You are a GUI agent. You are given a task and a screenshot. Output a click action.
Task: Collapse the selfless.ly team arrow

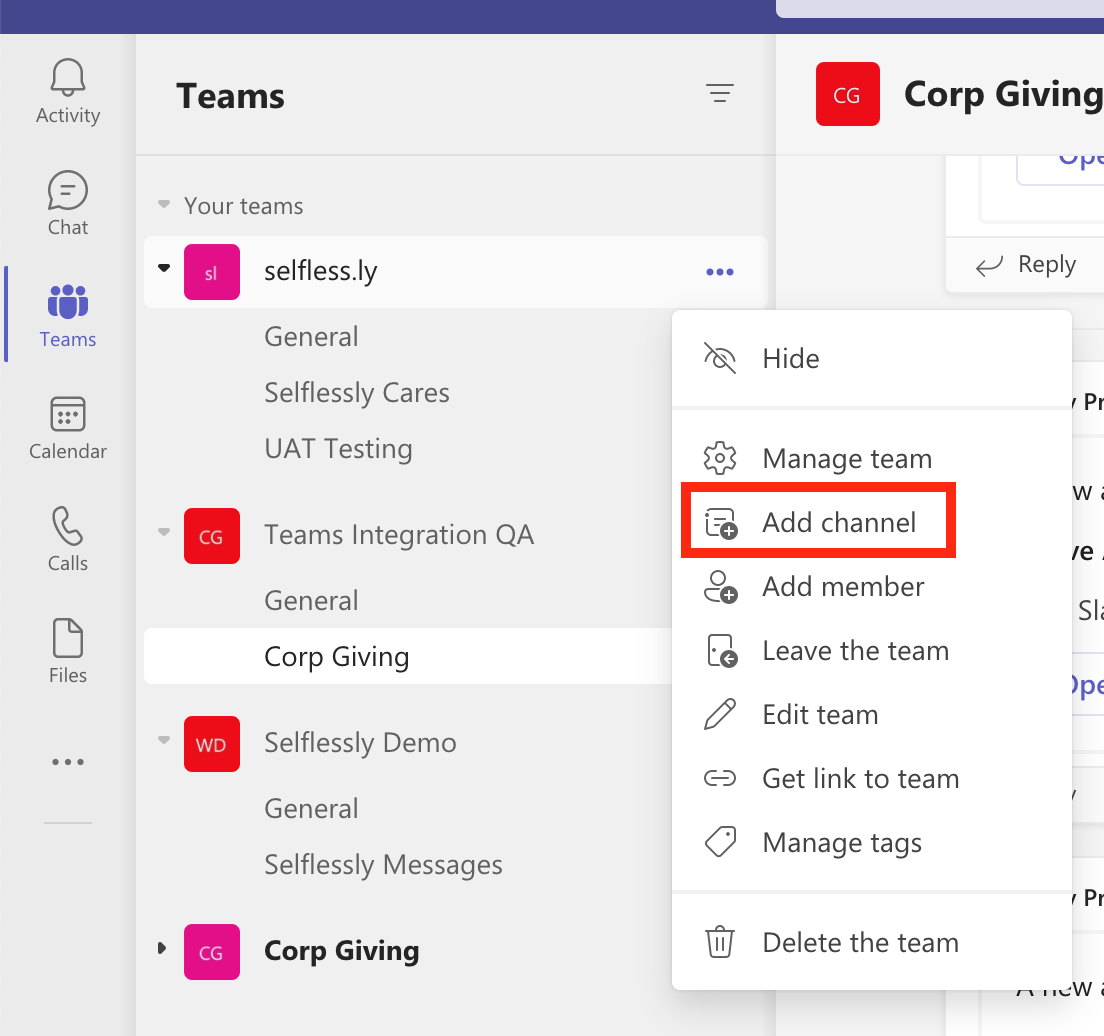tap(163, 268)
